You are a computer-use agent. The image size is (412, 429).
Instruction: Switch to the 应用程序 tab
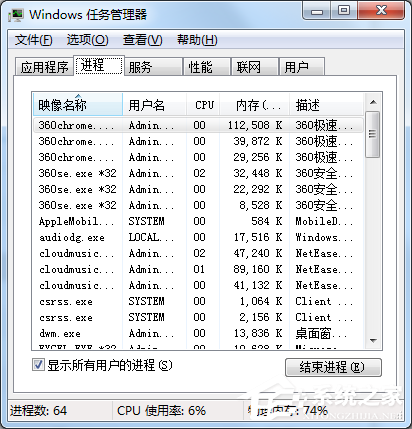pyautogui.click(x=44, y=67)
